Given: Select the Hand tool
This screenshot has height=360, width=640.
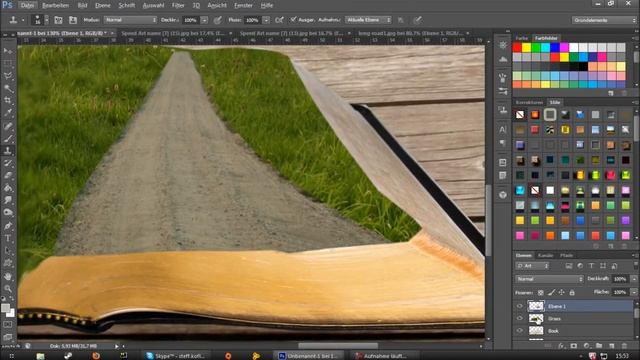Looking at the screenshot, I should 8,276.
